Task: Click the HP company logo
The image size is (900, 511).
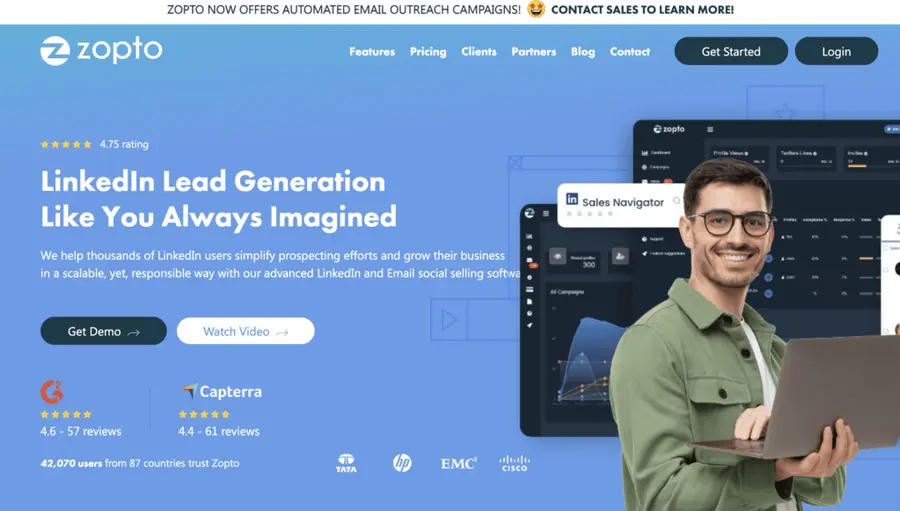Action: tap(402, 463)
